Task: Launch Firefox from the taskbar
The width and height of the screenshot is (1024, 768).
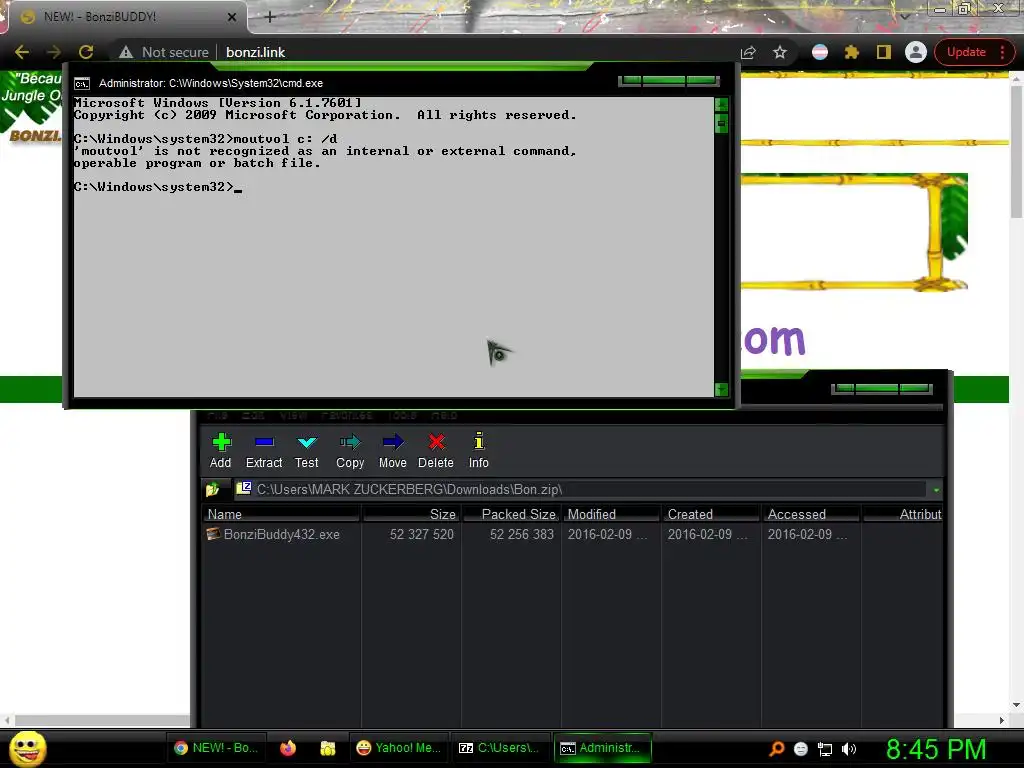Action: point(287,748)
